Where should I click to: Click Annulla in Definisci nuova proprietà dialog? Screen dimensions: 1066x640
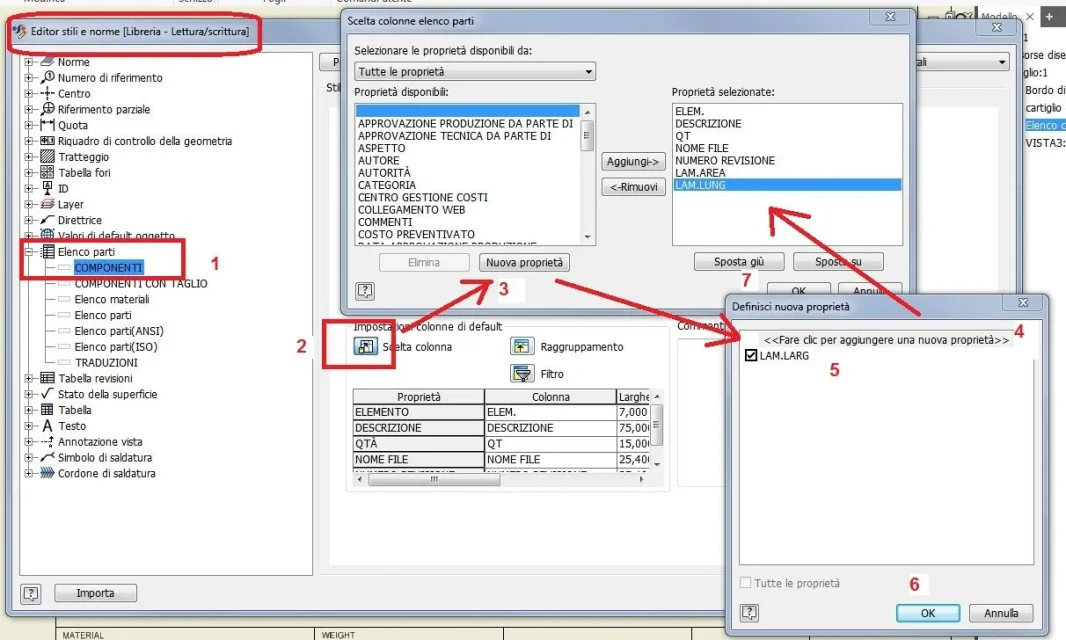coord(1001,613)
